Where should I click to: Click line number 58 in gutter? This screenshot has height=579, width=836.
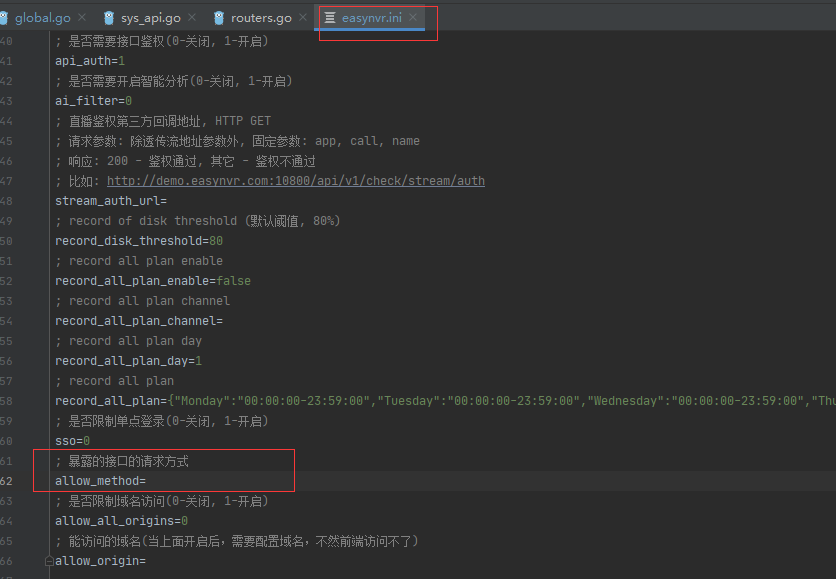tap(6, 401)
